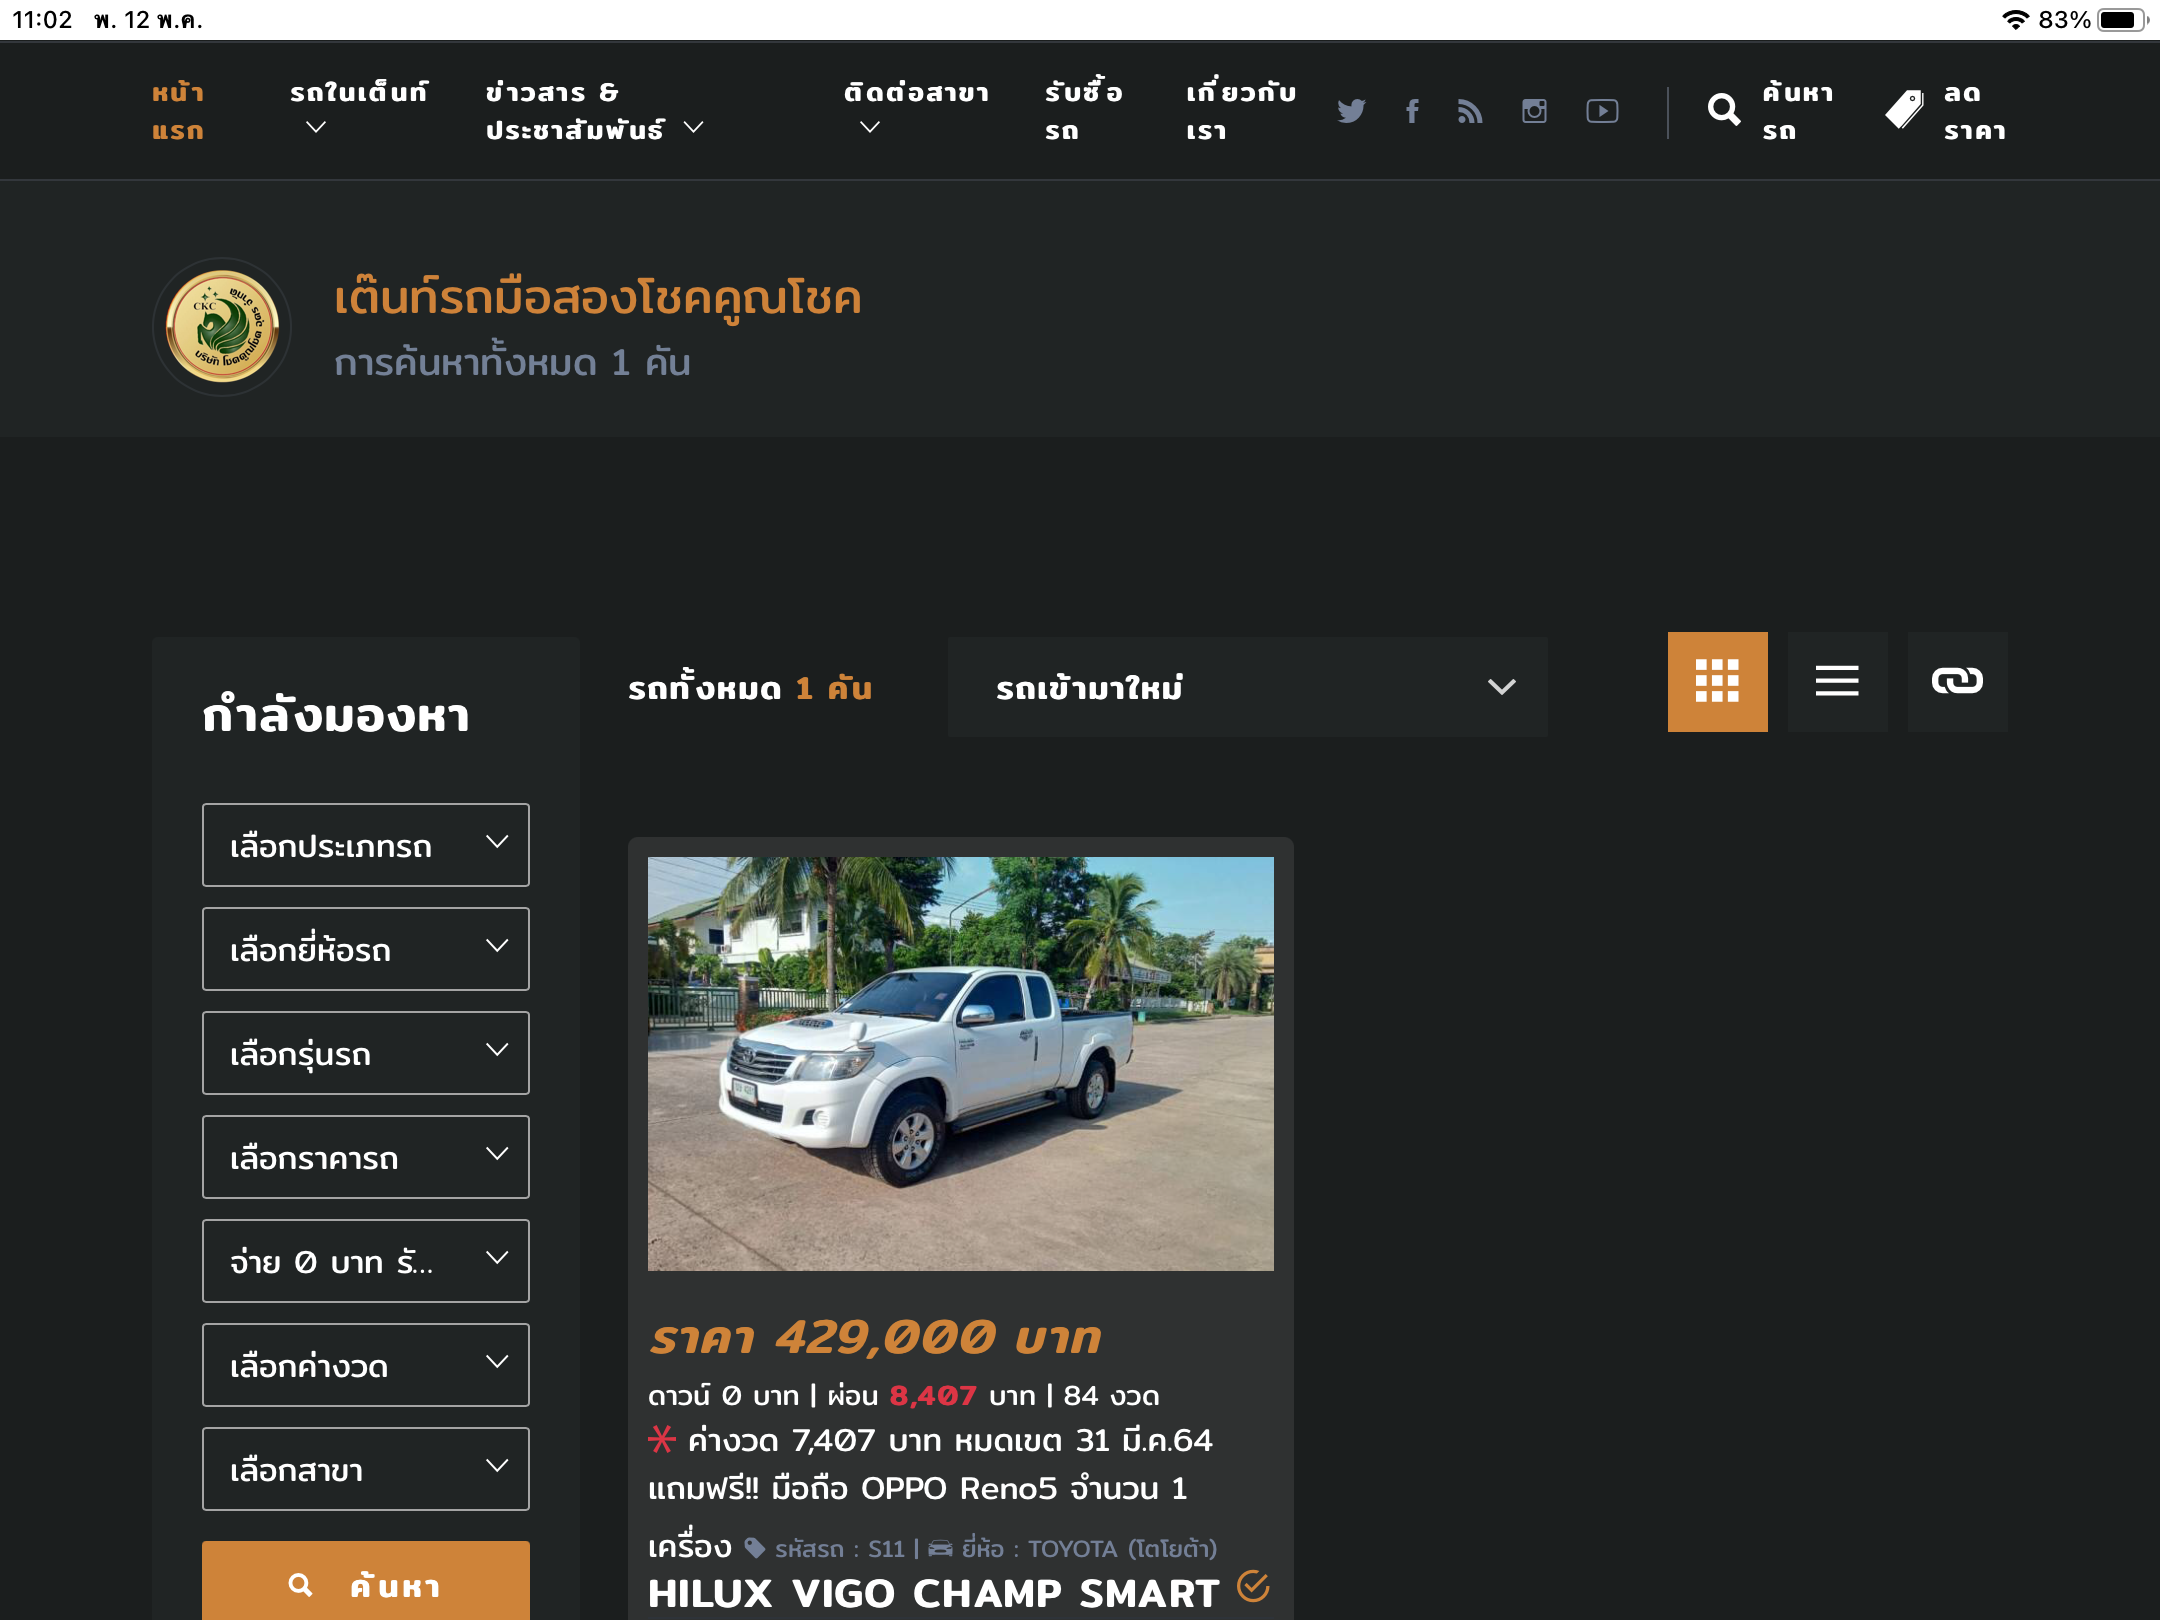Open the HILUX VIGO CHAMP SMART title link
The height and width of the screenshot is (1620, 2160).
click(x=933, y=1593)
